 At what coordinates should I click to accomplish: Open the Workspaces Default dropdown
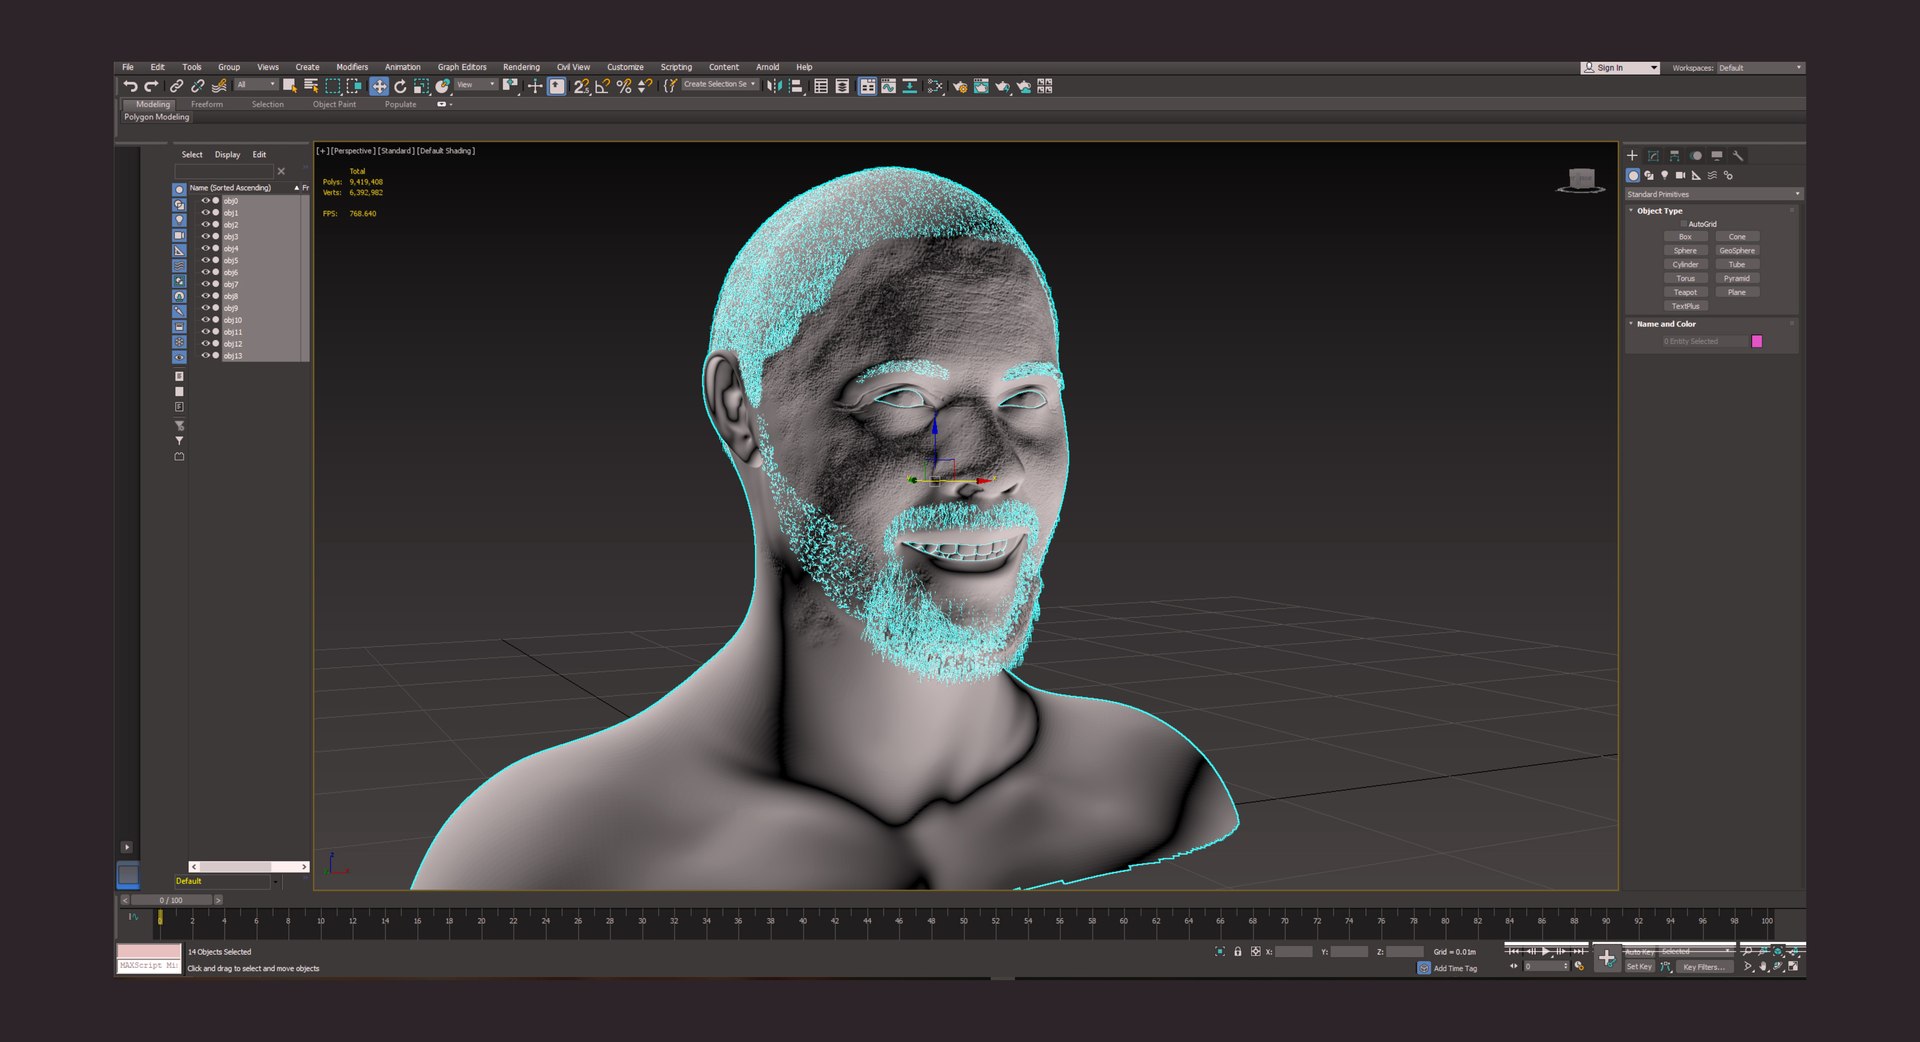point(1760,68)
